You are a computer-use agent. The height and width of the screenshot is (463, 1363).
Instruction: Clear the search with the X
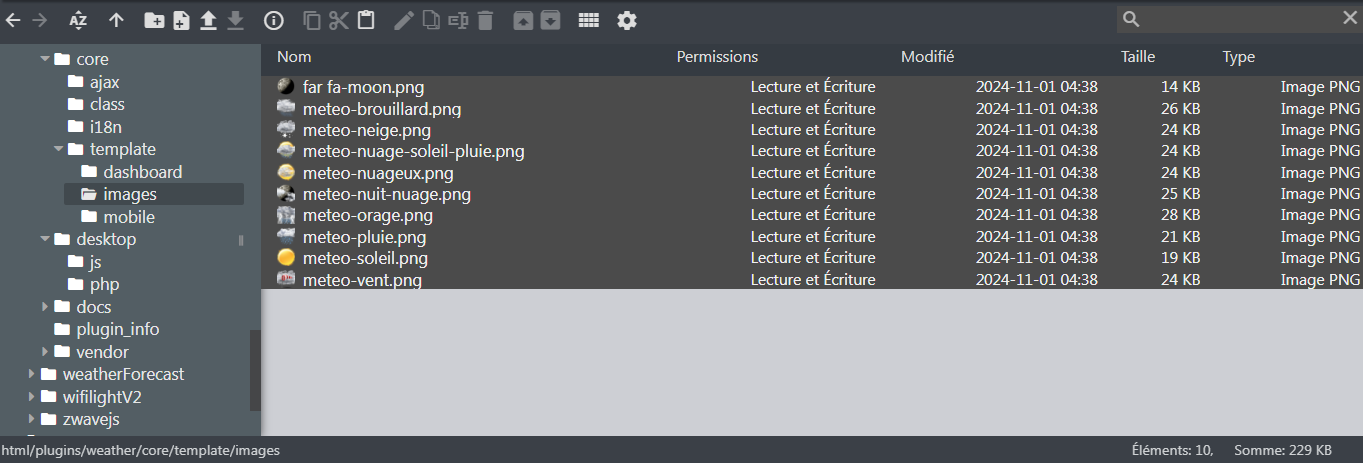tap(1350, 18)
